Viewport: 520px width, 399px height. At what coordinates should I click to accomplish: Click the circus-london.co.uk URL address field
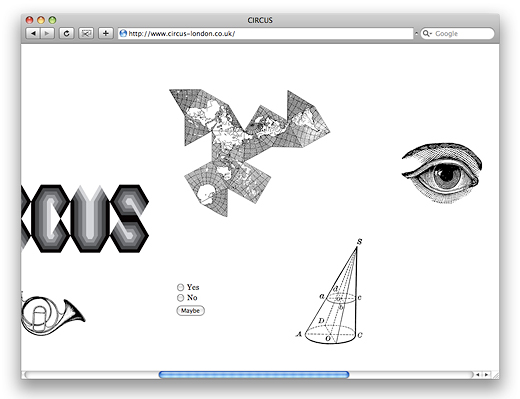click(x=265, y=33)
